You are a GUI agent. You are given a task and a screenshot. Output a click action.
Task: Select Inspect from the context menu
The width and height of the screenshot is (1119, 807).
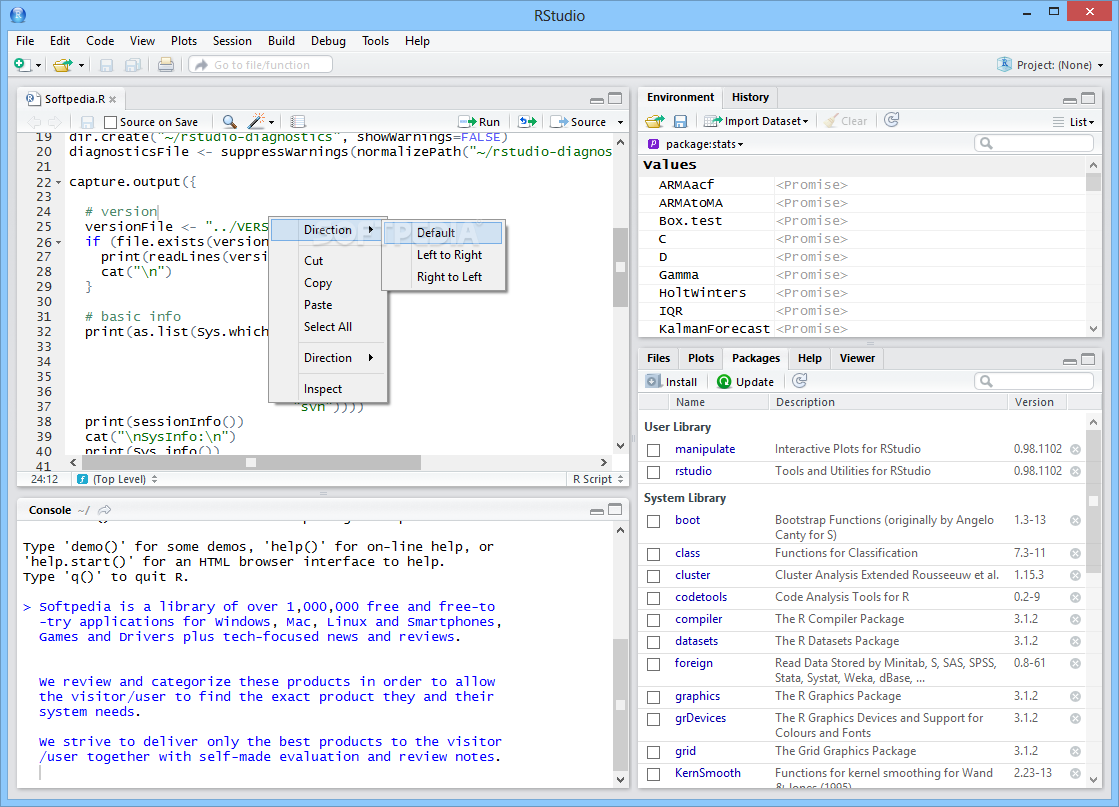tap(323, 389)
